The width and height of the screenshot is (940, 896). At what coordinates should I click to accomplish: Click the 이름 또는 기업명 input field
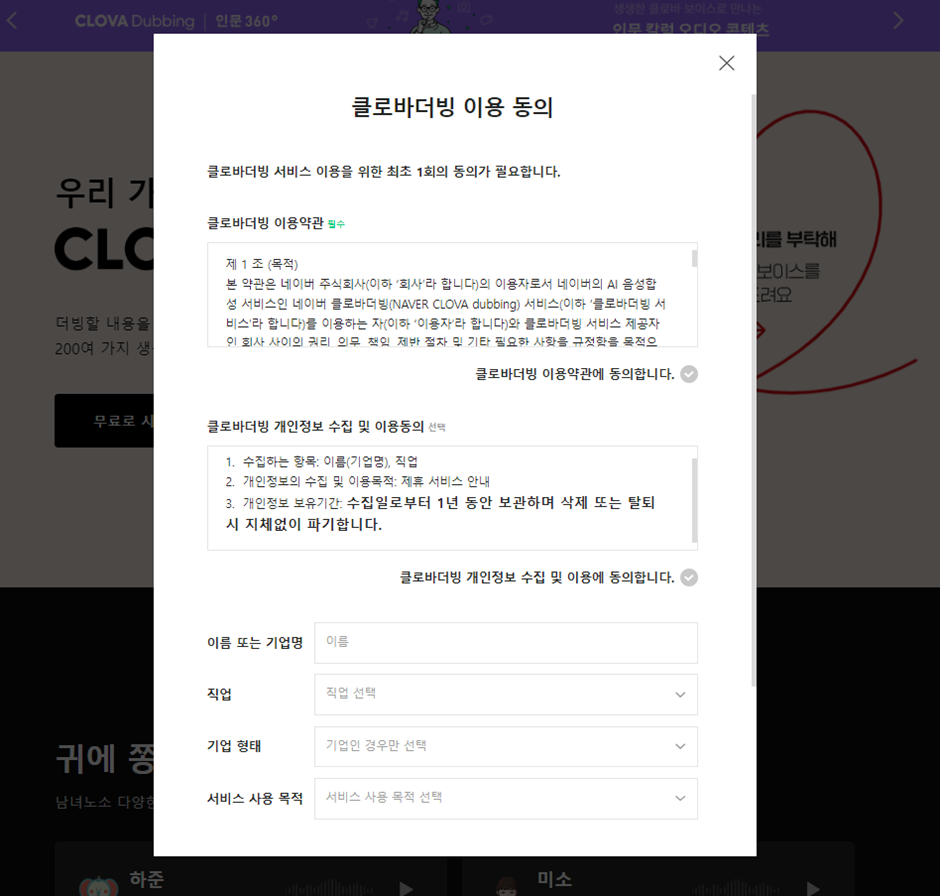[x=505, y=642]
